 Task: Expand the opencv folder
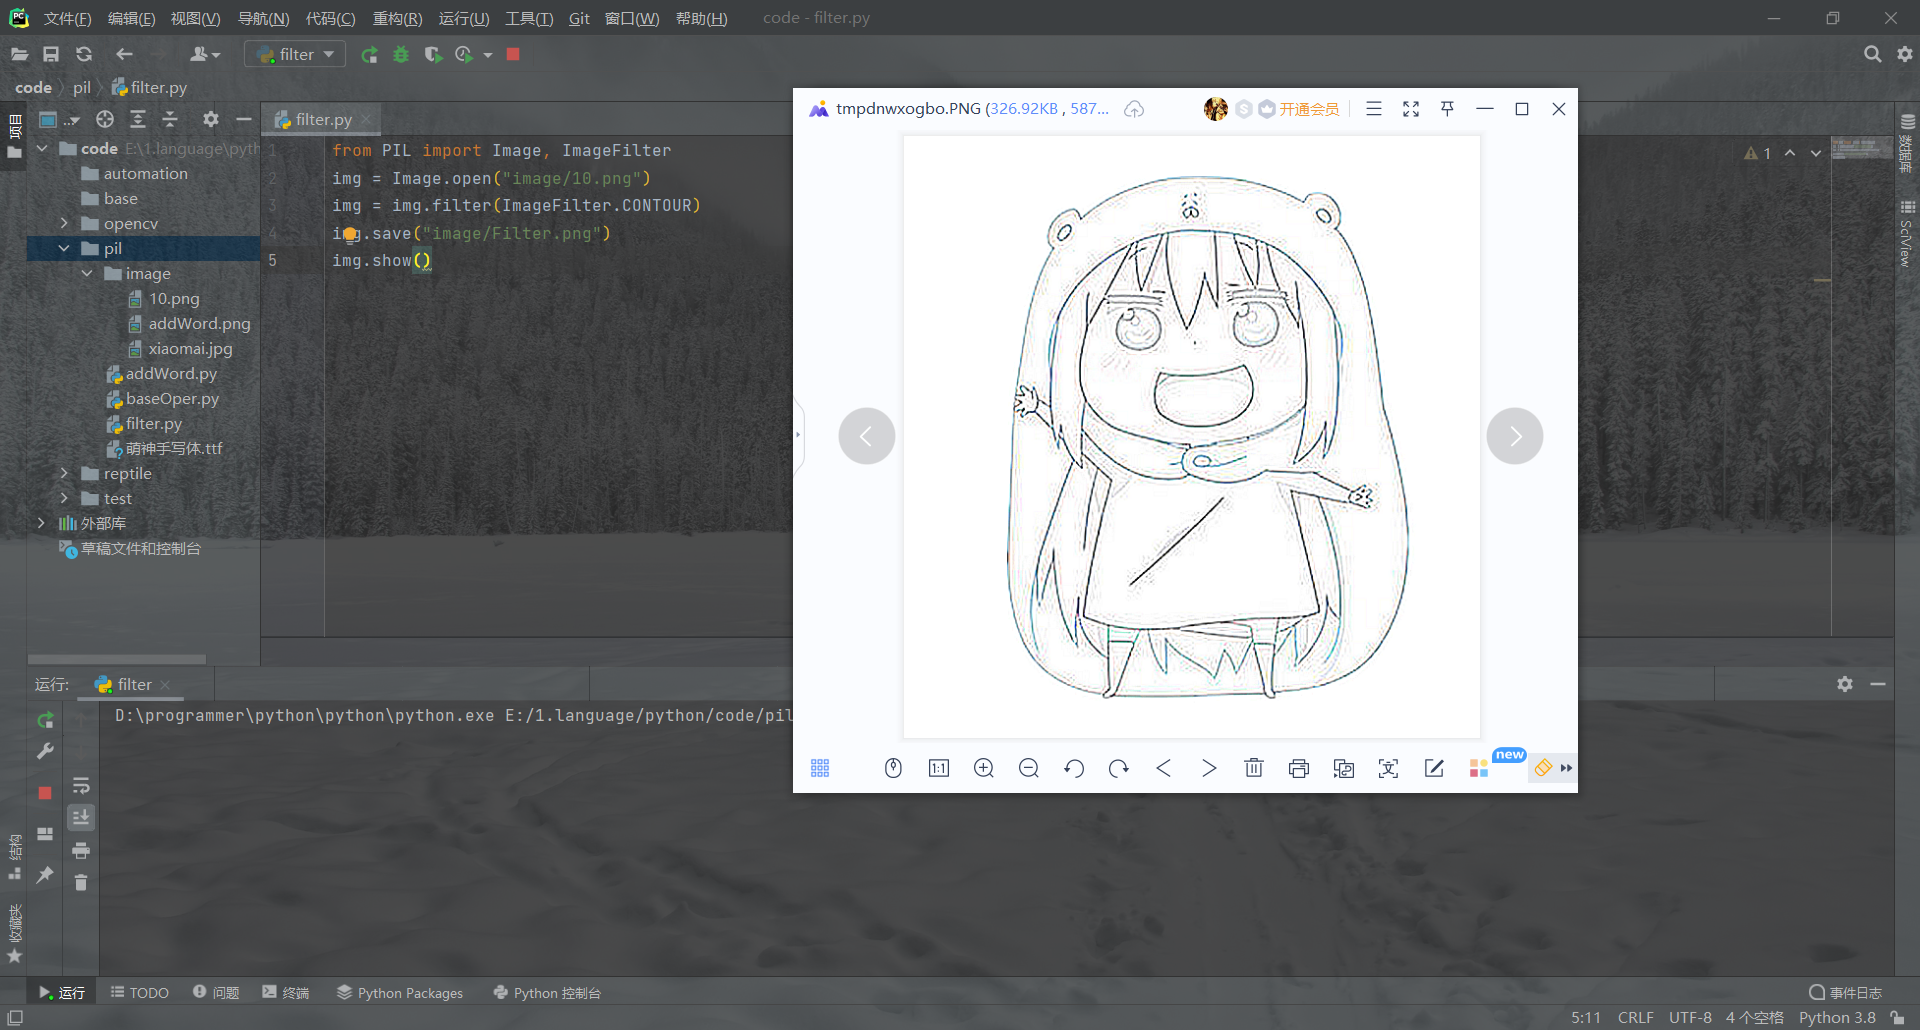64,223
